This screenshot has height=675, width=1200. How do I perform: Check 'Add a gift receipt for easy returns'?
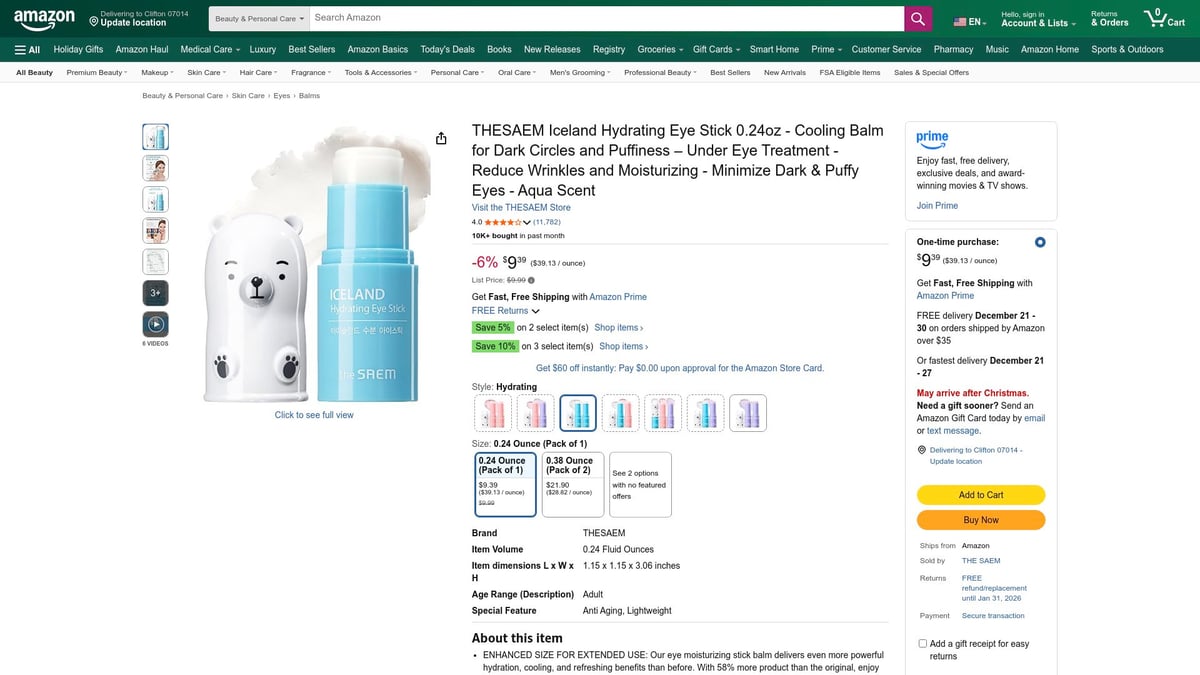922,643
